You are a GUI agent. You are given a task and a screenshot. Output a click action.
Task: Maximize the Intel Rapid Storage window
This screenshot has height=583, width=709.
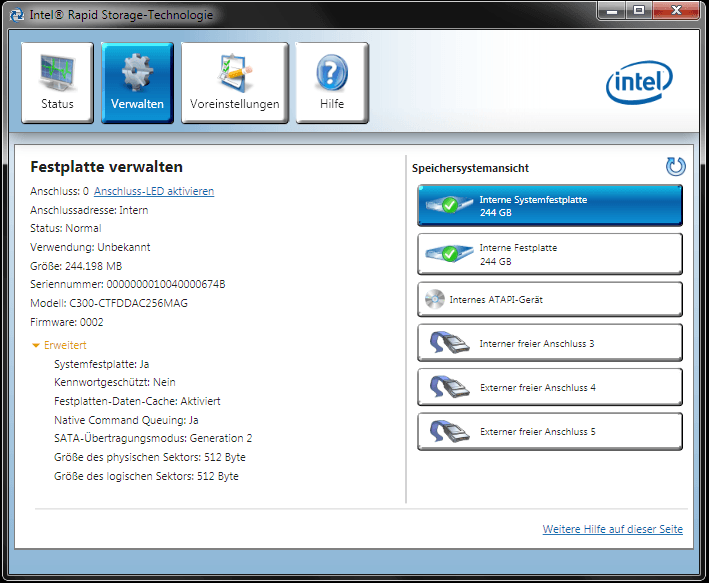[x=639, y=10]
